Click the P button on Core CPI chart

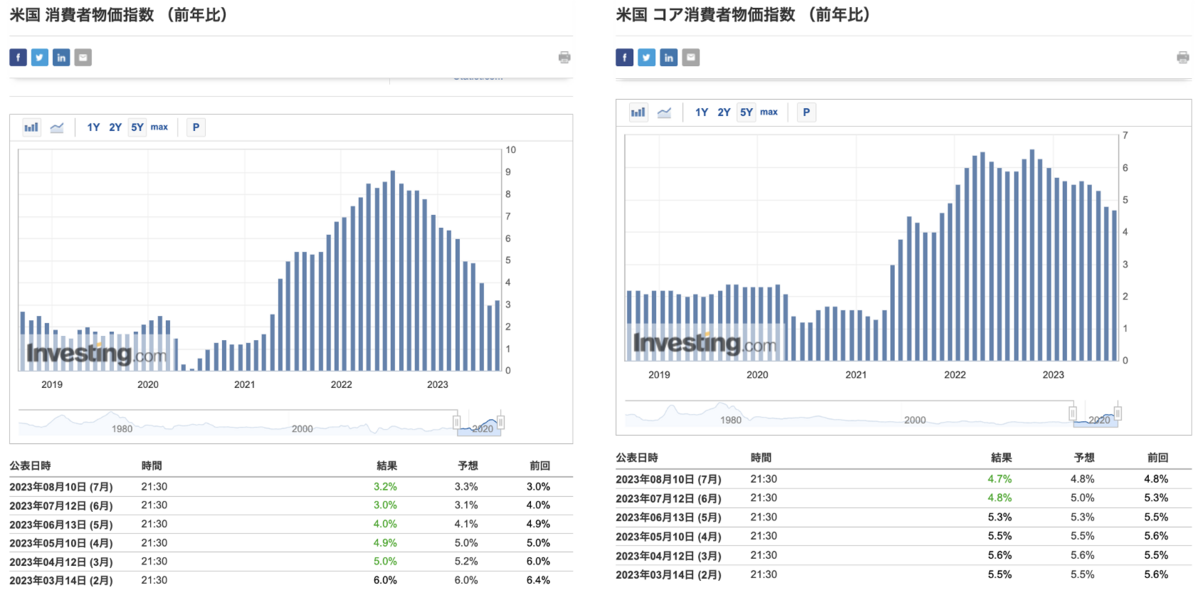(806, 112)
